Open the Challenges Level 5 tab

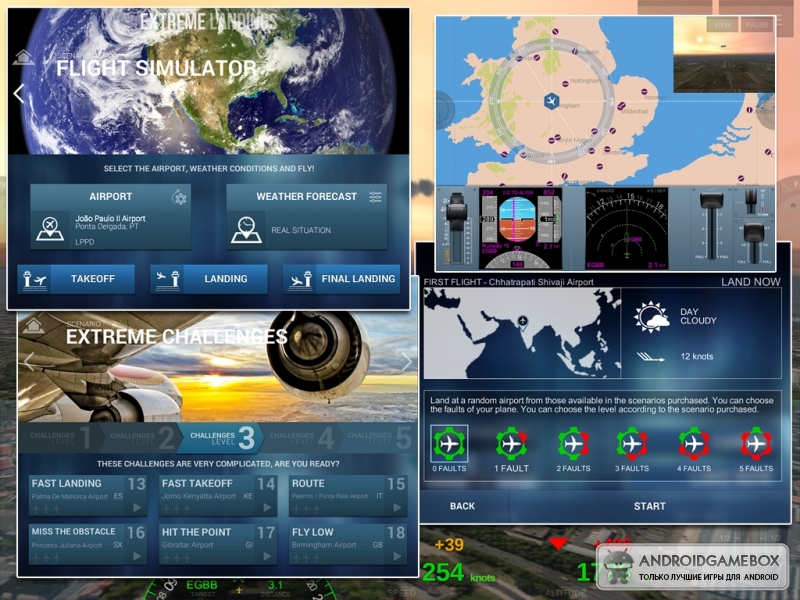pos(379,438)
